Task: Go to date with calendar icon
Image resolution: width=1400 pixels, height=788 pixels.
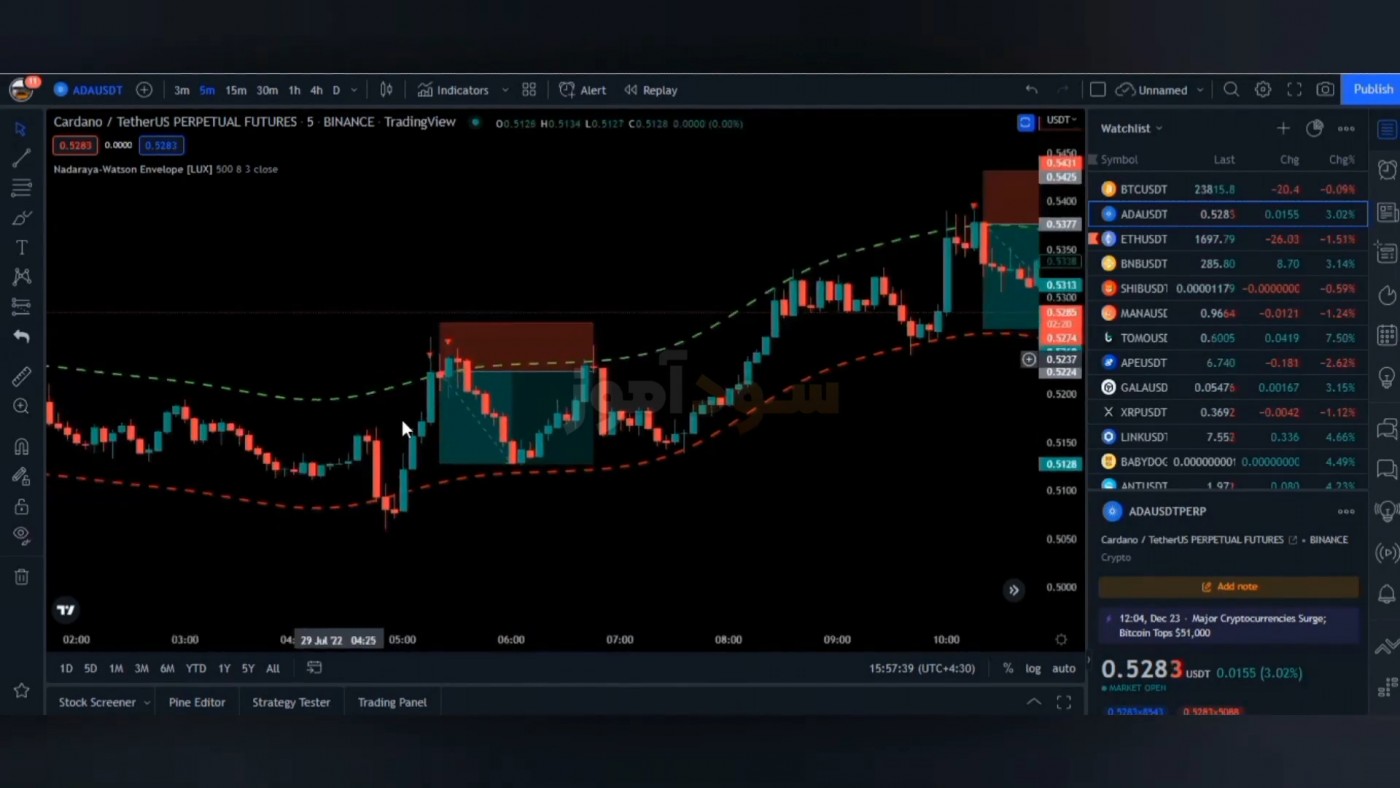Action: point(314,668)
